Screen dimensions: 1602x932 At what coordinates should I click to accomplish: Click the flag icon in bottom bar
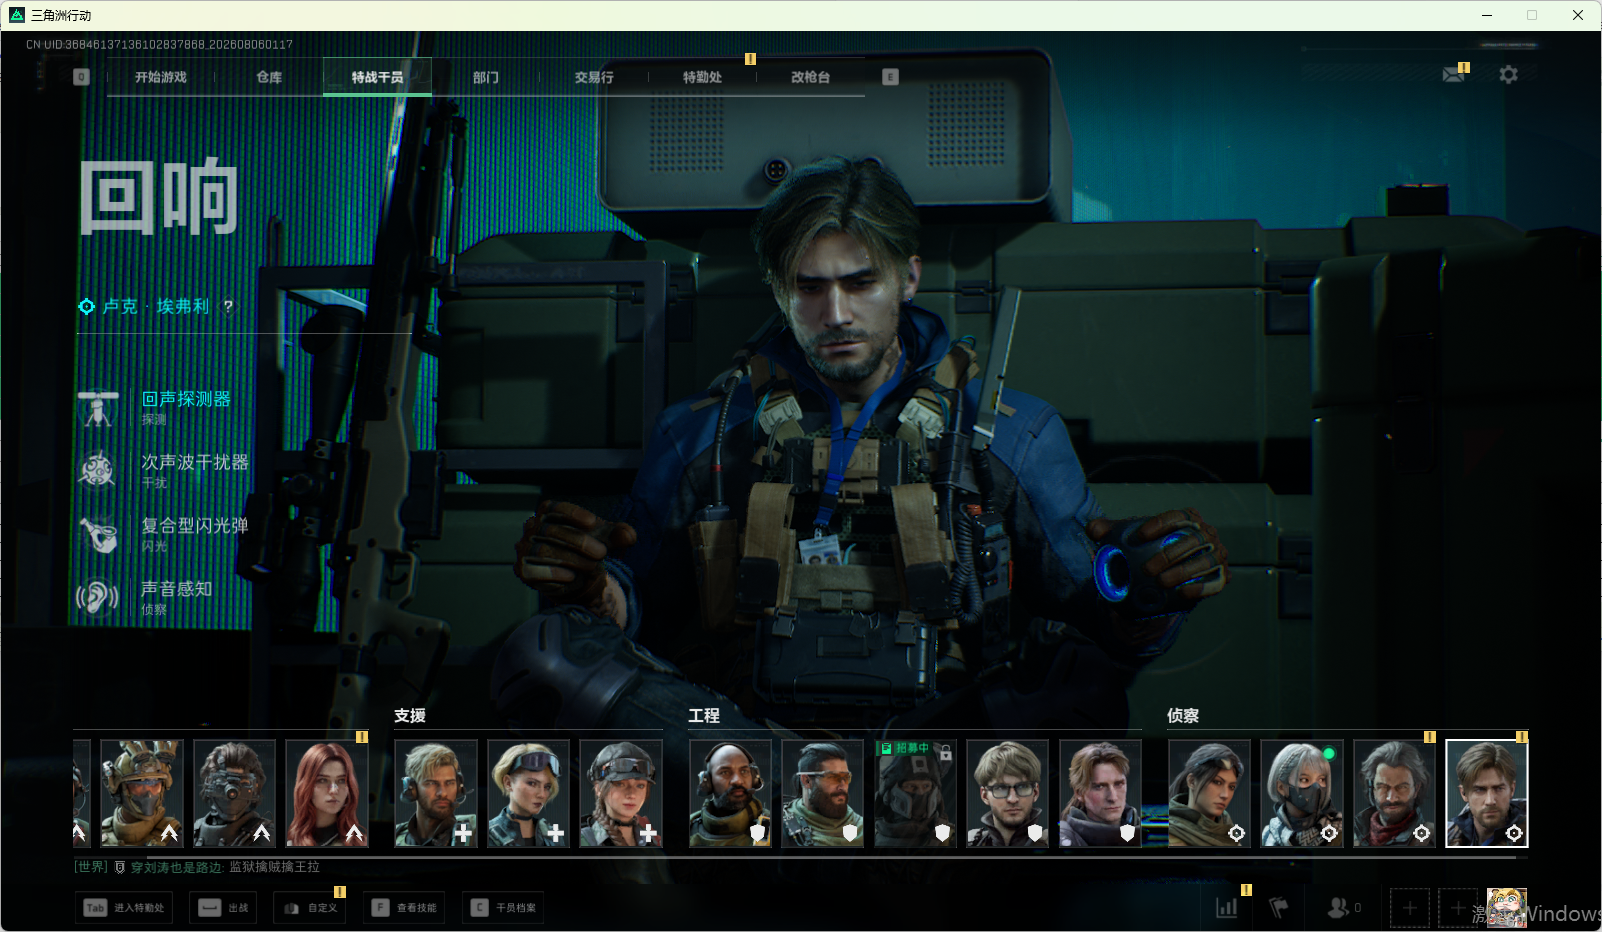pyautogui.click(x=1278, y=907)
